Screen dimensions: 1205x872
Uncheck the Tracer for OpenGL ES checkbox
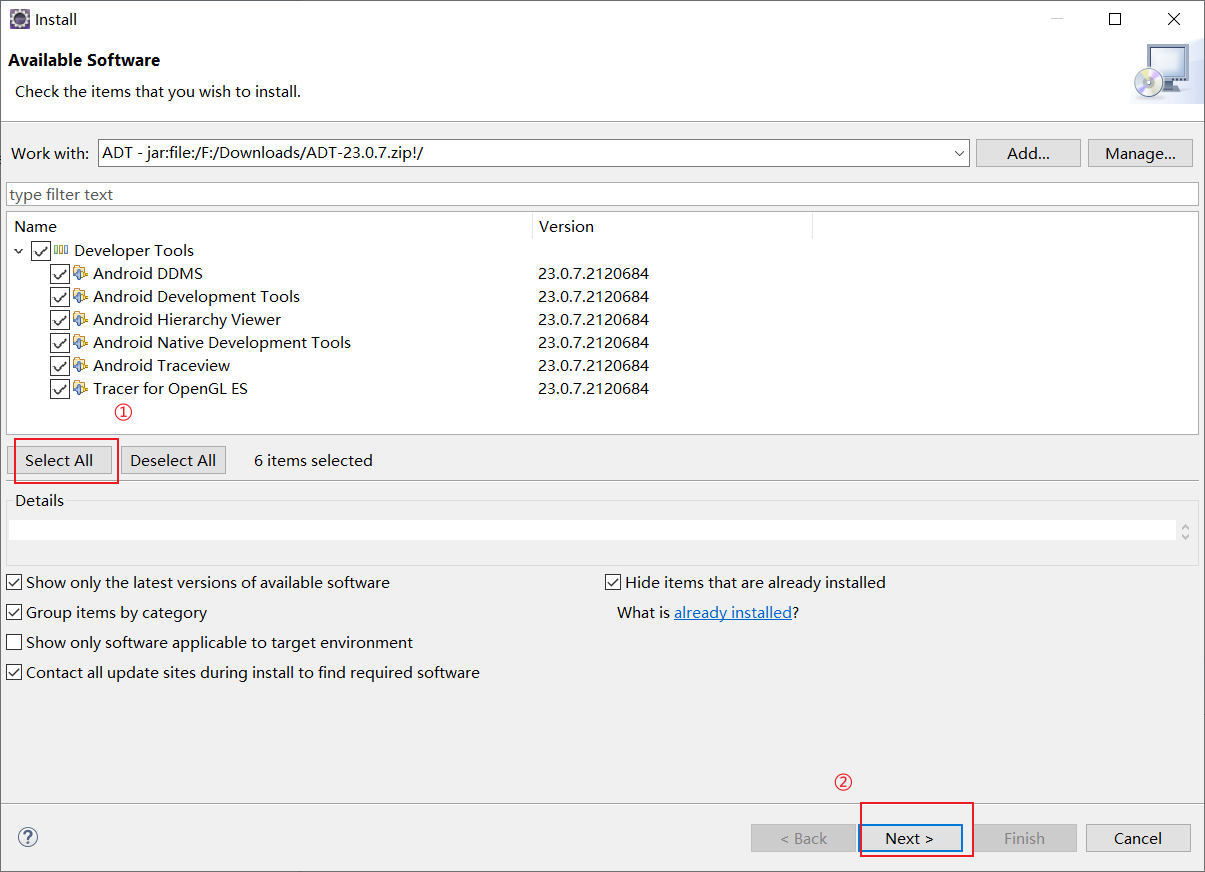[x=60, y=389]
